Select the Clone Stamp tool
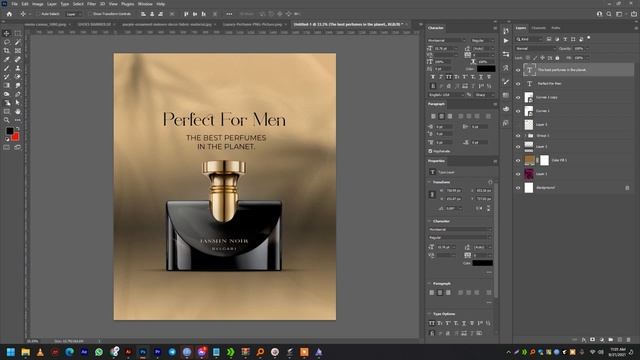 (18, 68)
